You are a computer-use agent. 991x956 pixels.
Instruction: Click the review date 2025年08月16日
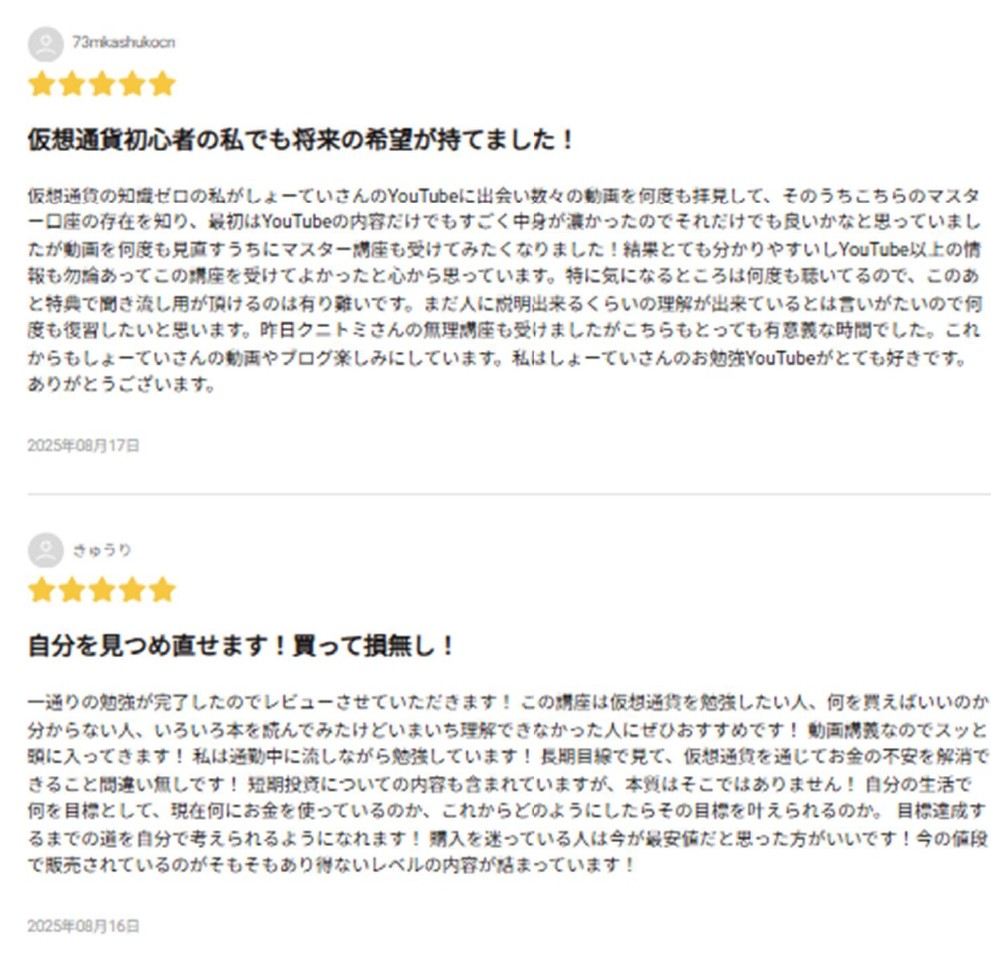click(84, 925)
